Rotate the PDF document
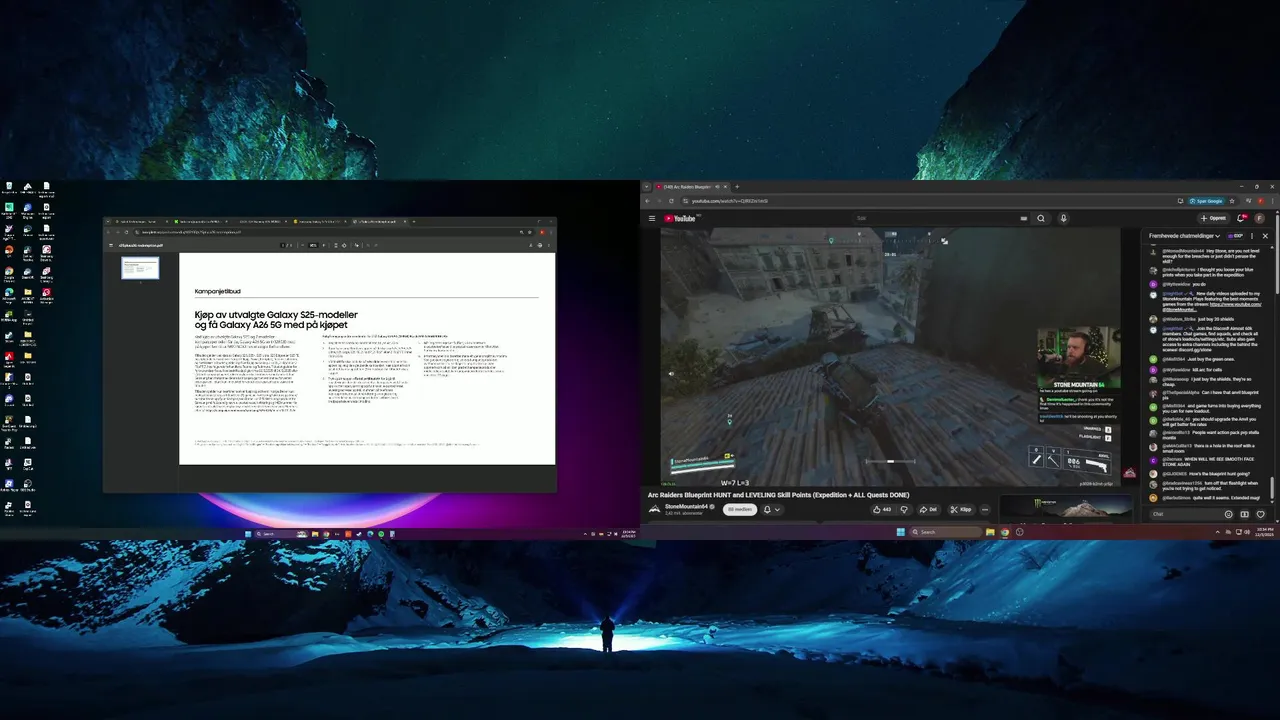 pos(344,245)
